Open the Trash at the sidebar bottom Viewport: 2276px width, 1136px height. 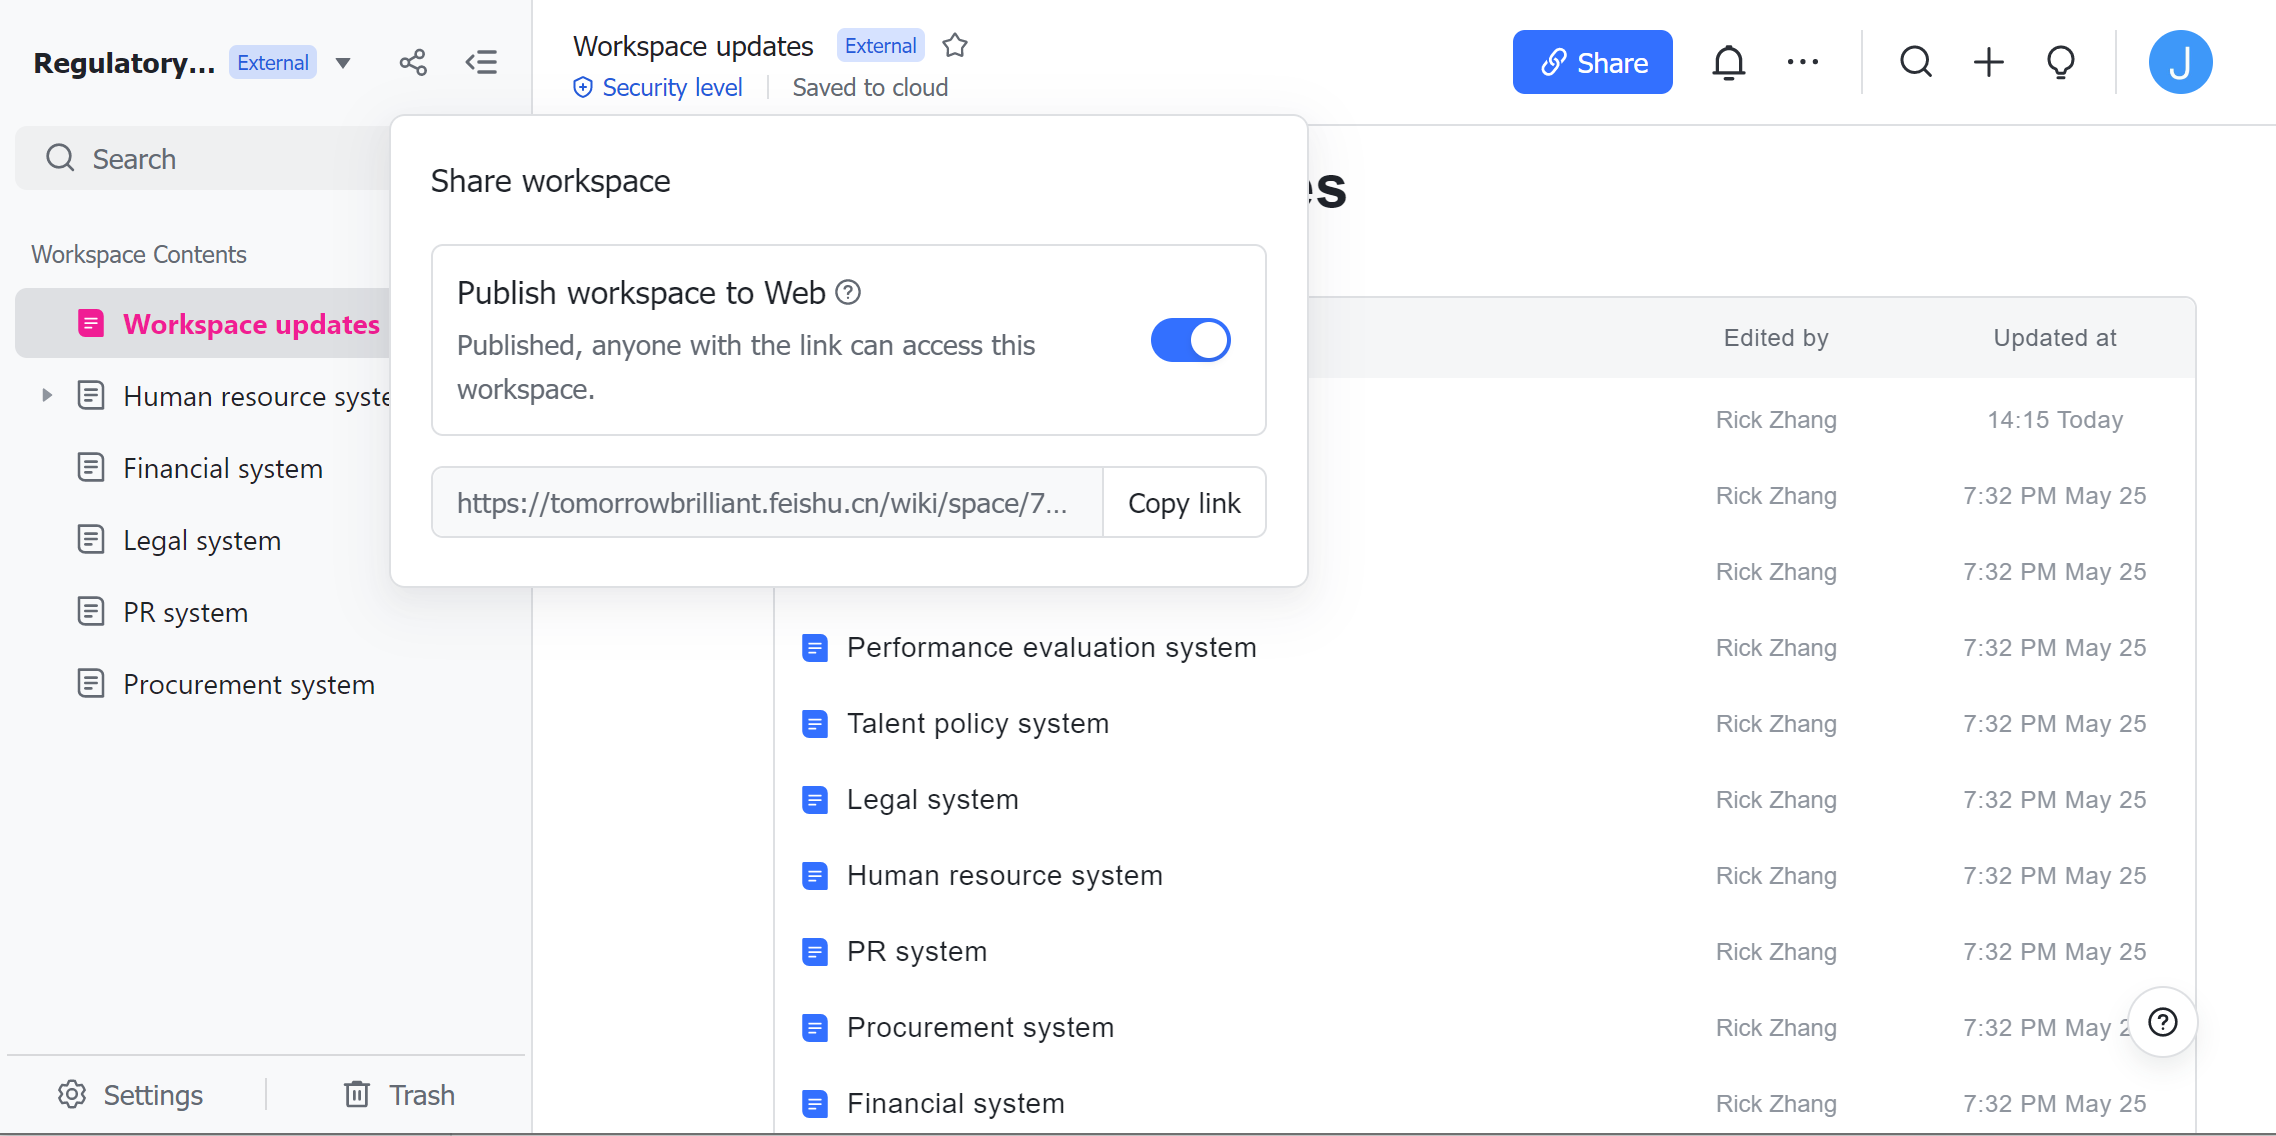[399, 1095]
